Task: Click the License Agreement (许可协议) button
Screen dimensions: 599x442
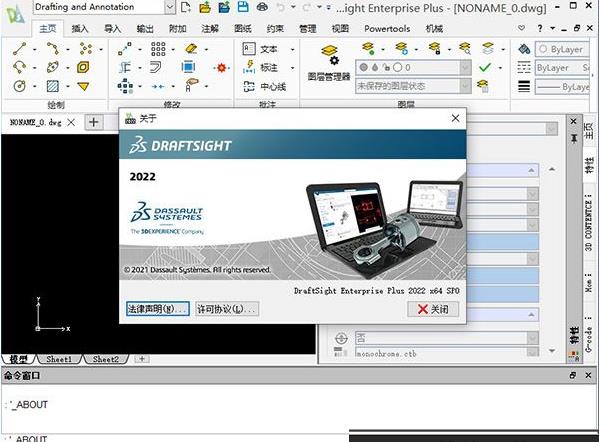Action: 227,309
